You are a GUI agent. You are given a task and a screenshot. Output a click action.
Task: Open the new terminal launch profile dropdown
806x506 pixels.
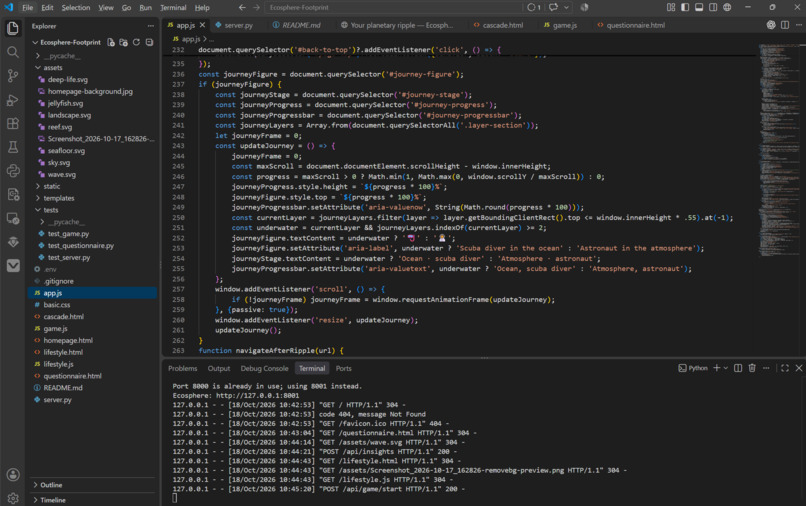click(726, 368)
